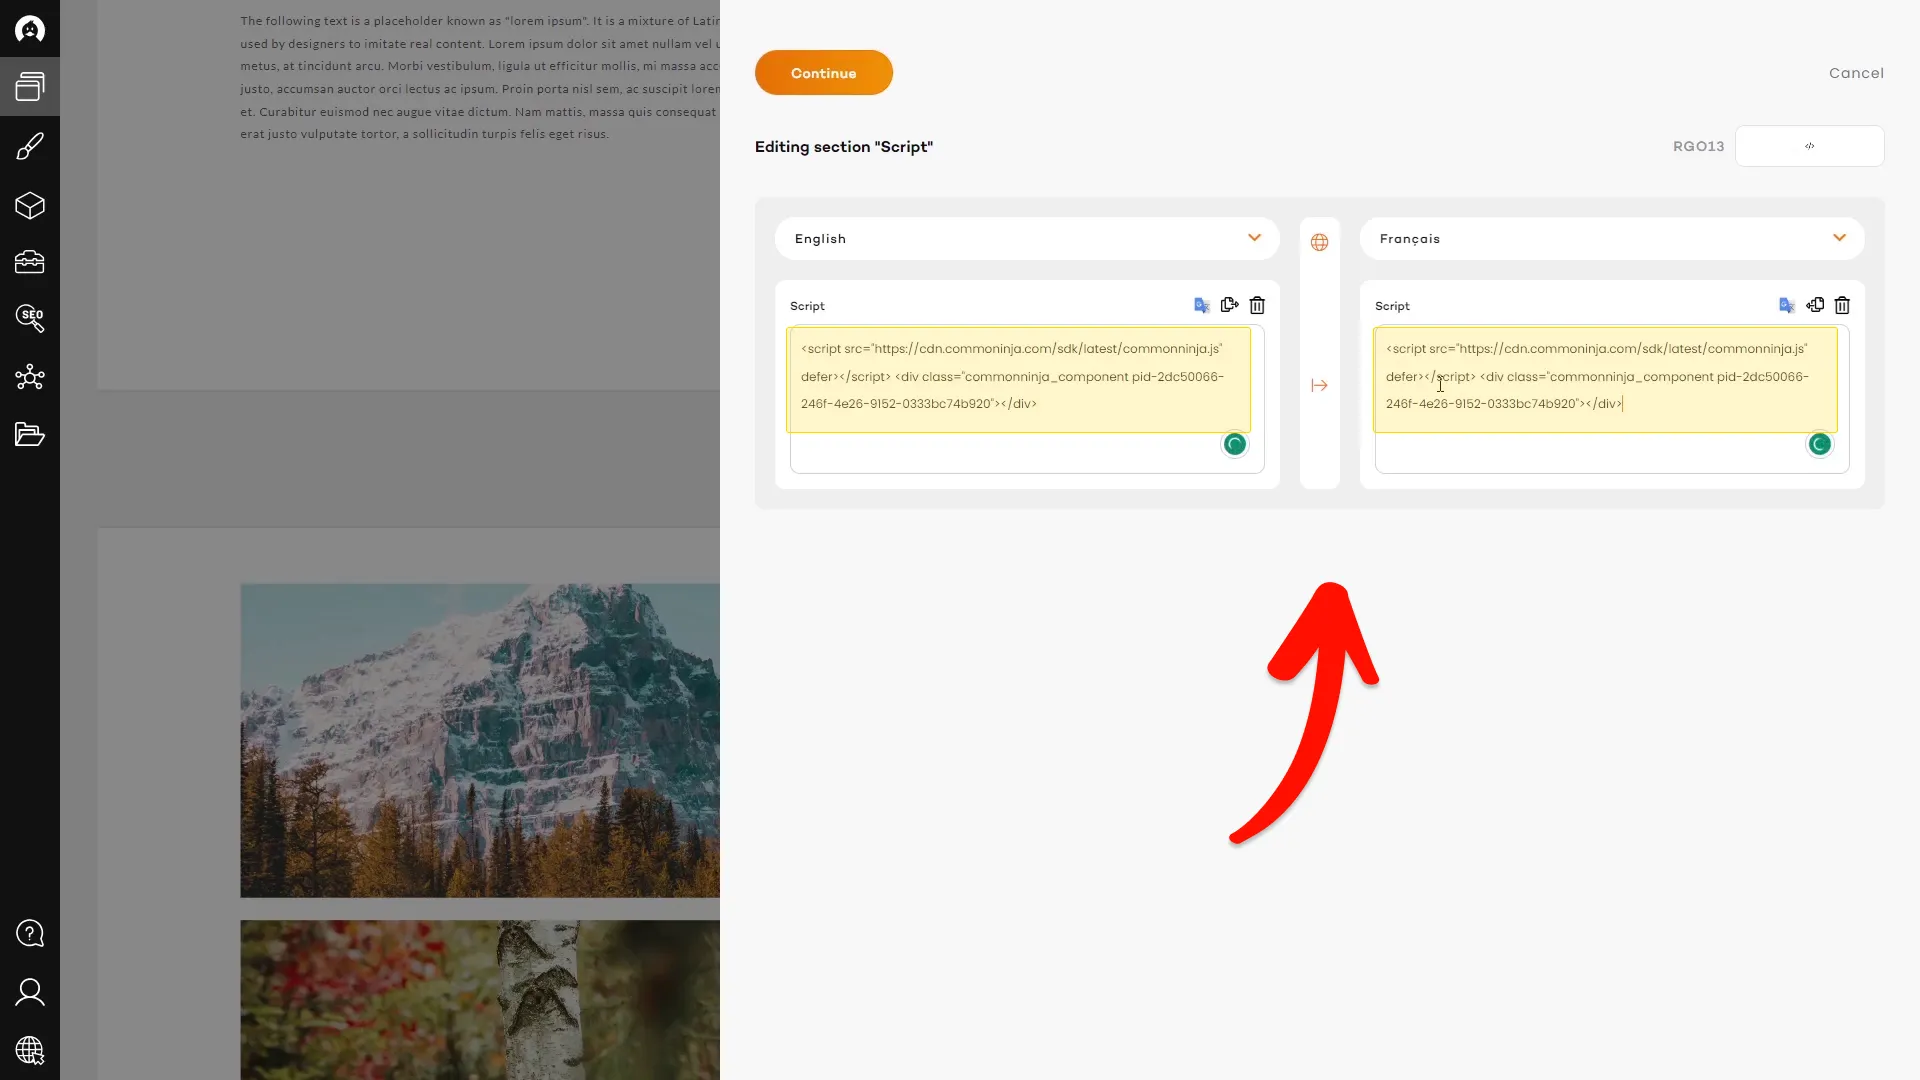
Task: Click the RGO13 section type field
Action: [x=1810, y=146]
